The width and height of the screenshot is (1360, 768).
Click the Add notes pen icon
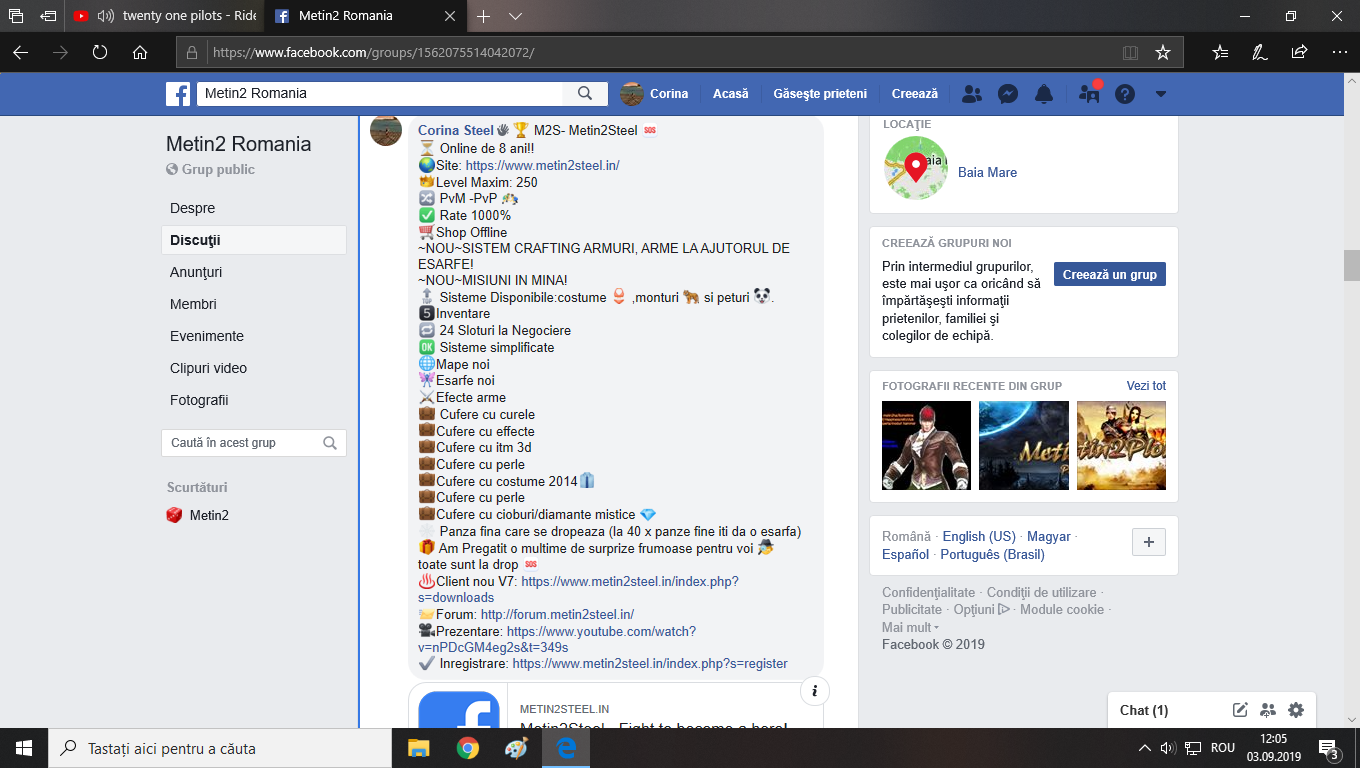point(1260,52)
